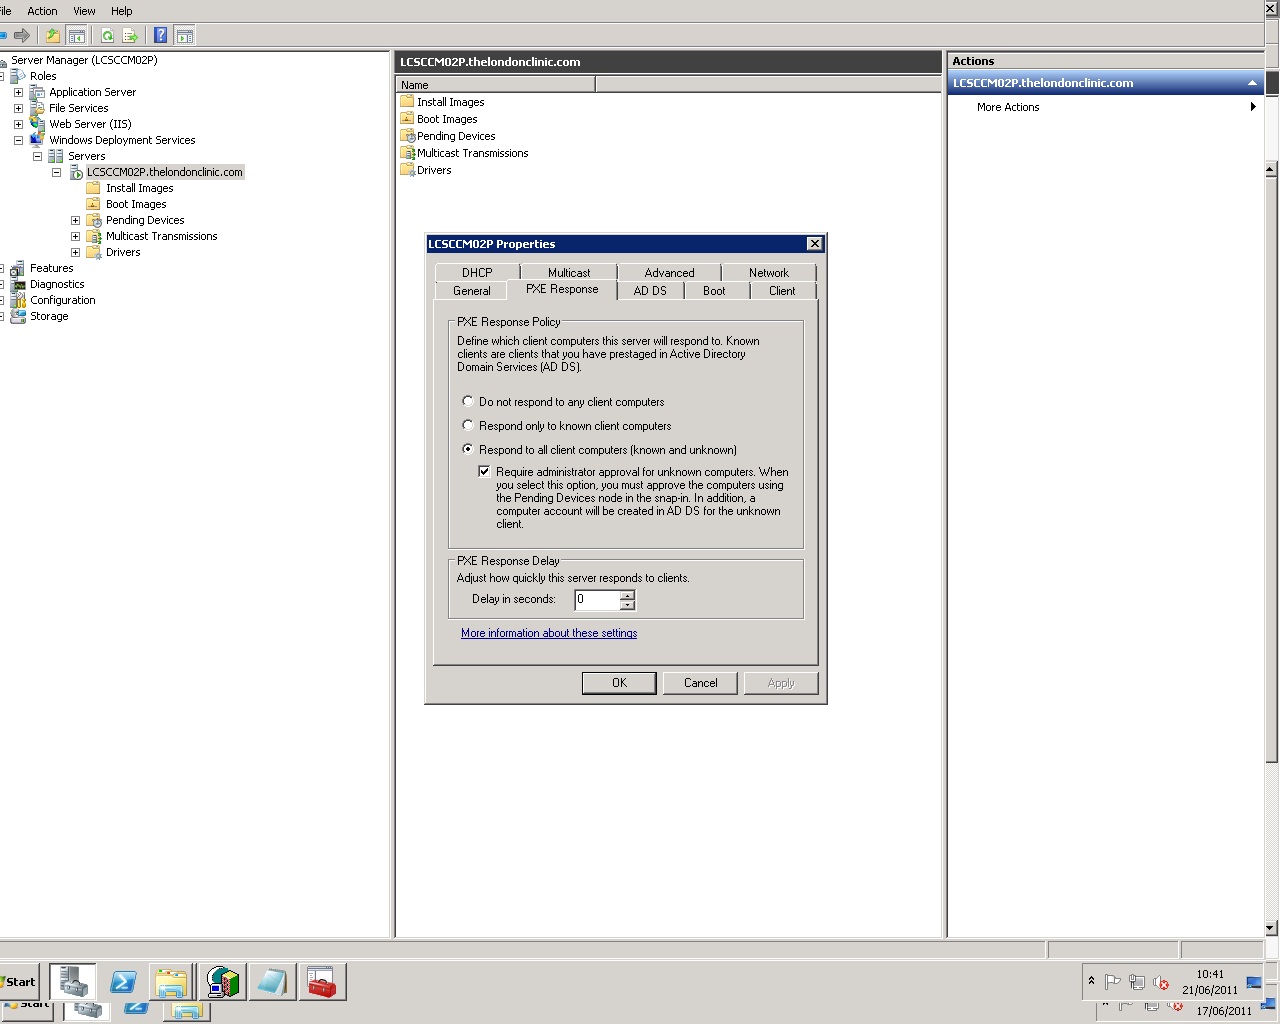Click the Forward arrow in the toolbar
Image resolution: width=1280 pixels, height=1024 pixels.
pos(21,35)
